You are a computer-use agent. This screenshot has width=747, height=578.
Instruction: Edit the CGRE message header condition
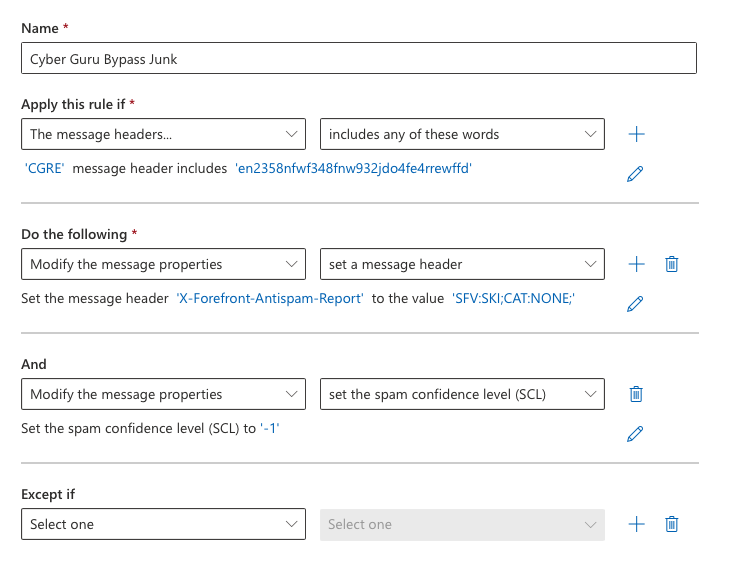(x=635, y=174)
